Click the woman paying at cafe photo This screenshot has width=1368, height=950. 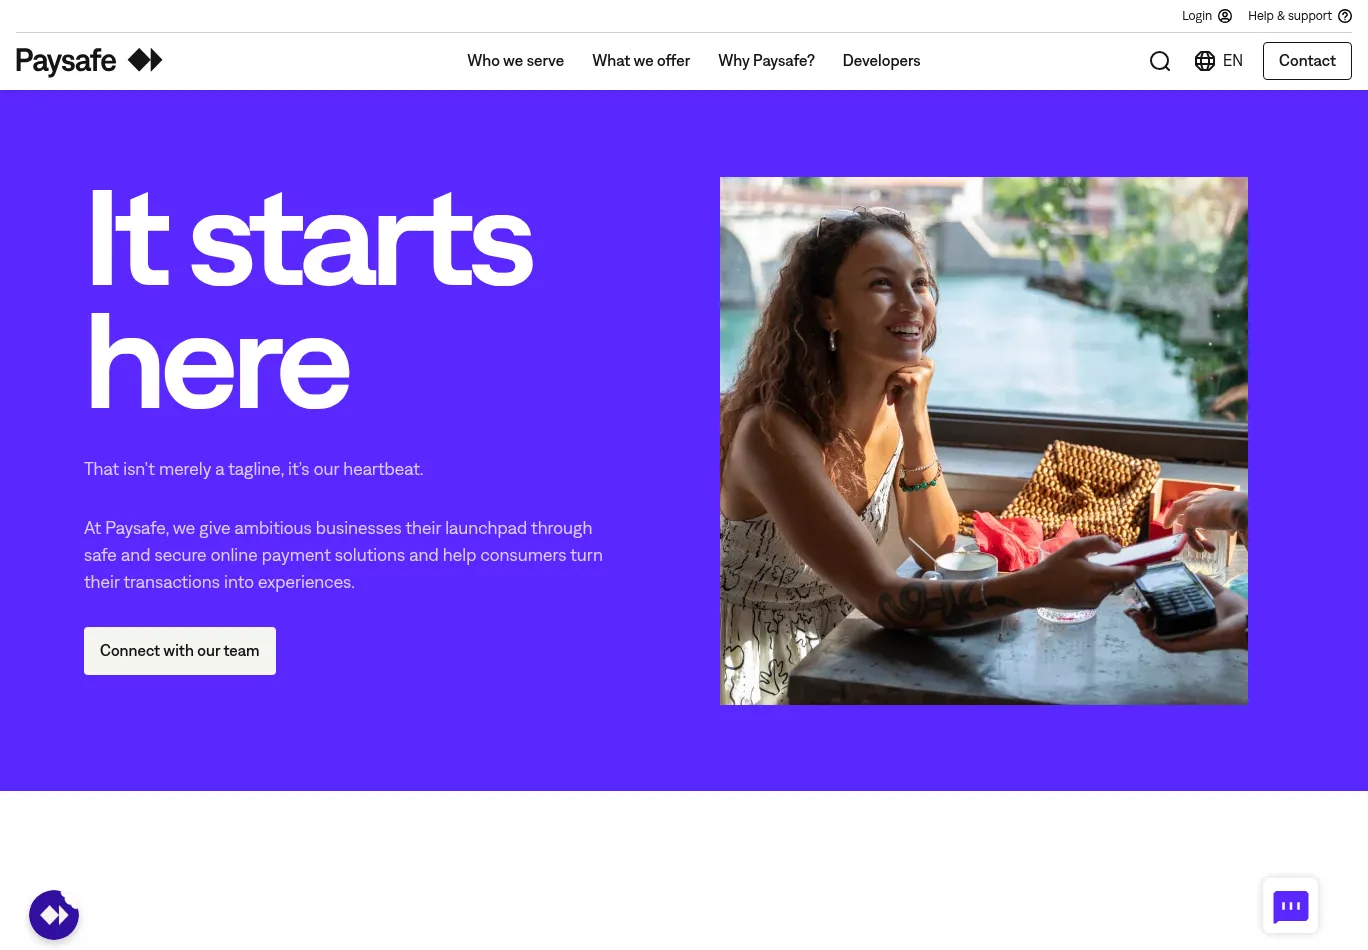pos(984,441)
